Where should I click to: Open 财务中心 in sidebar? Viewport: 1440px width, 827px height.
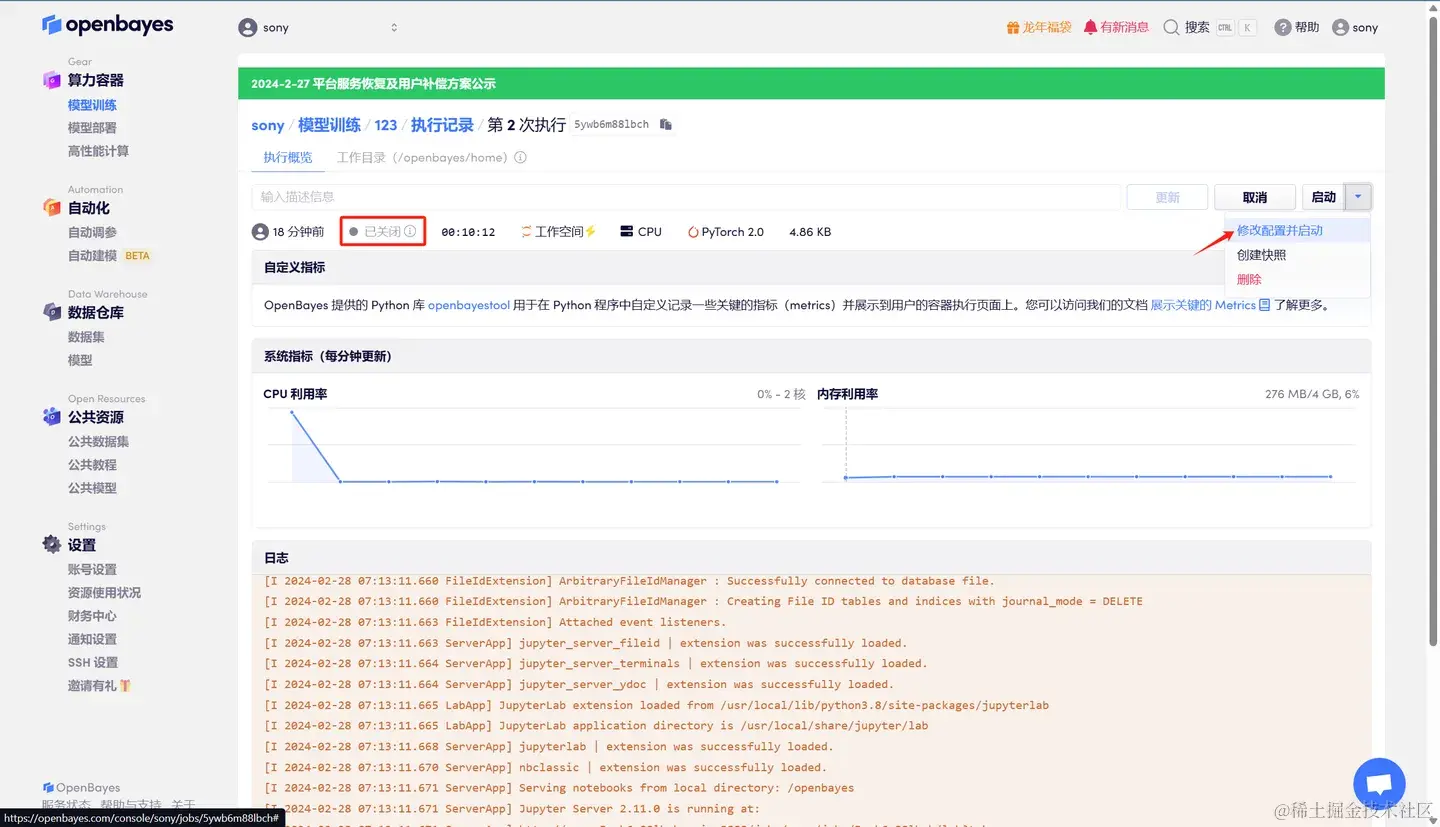click(92, 616)
